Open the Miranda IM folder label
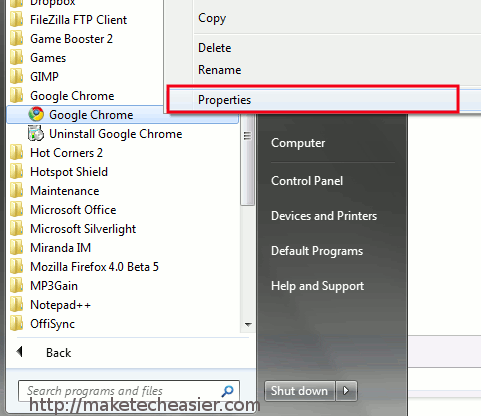Screen dimensions: 481x416 (x=60, y=248)
